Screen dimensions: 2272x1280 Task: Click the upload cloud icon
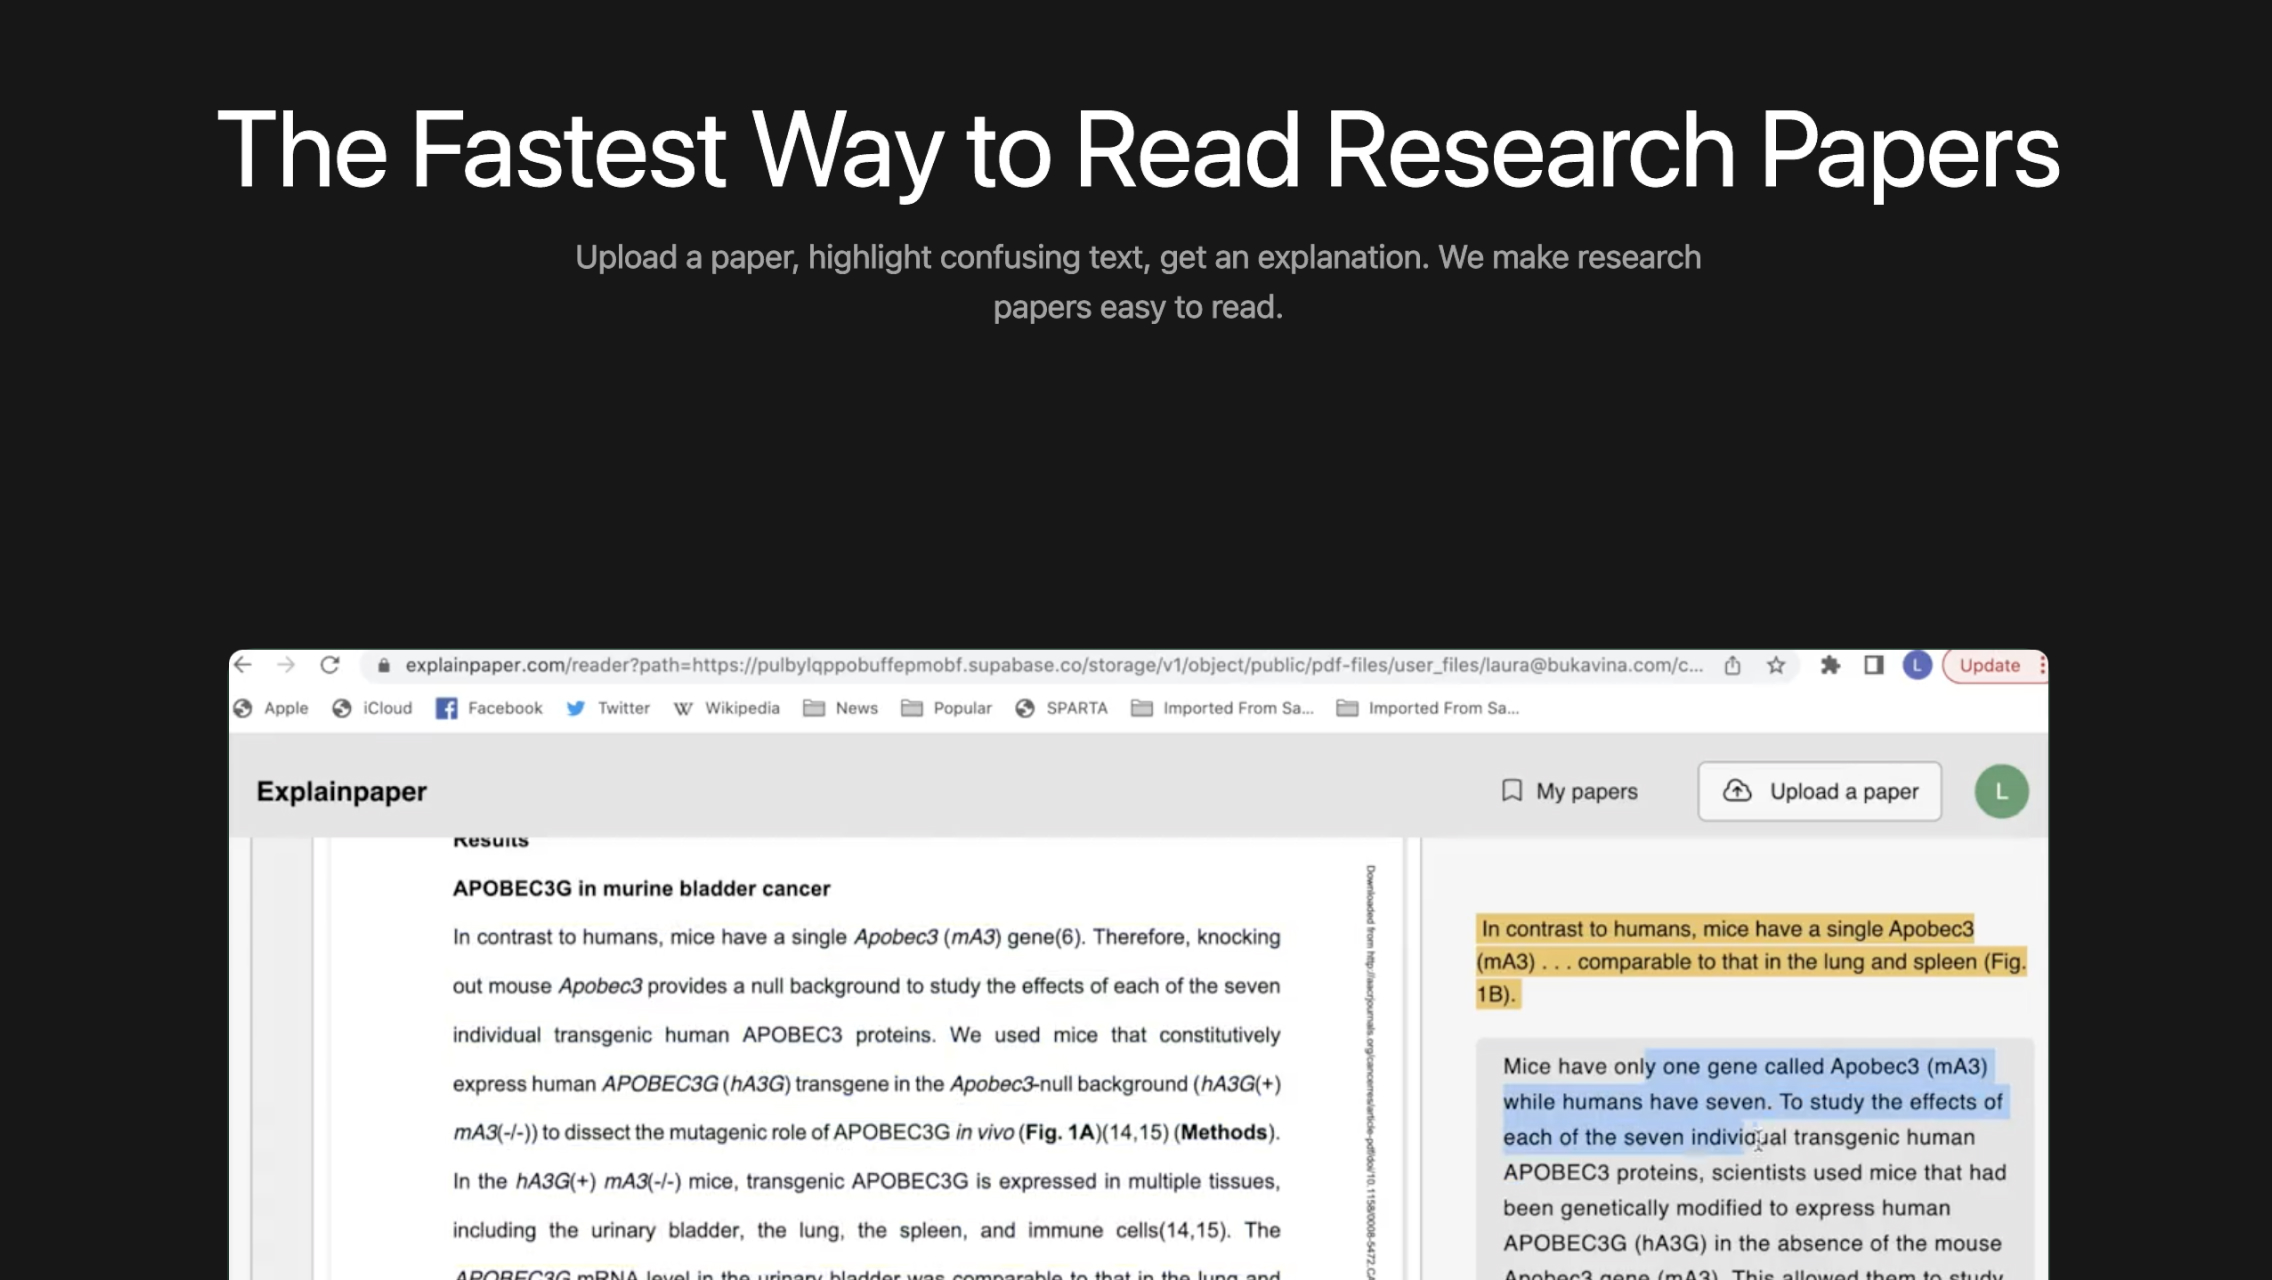(1737, 791)
